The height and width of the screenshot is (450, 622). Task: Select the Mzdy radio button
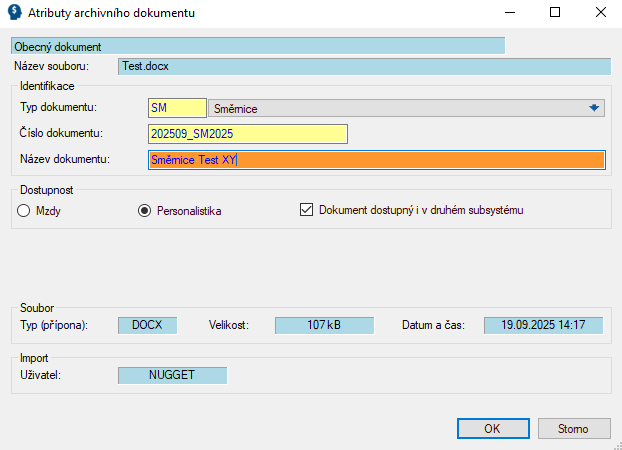point(25,211)
